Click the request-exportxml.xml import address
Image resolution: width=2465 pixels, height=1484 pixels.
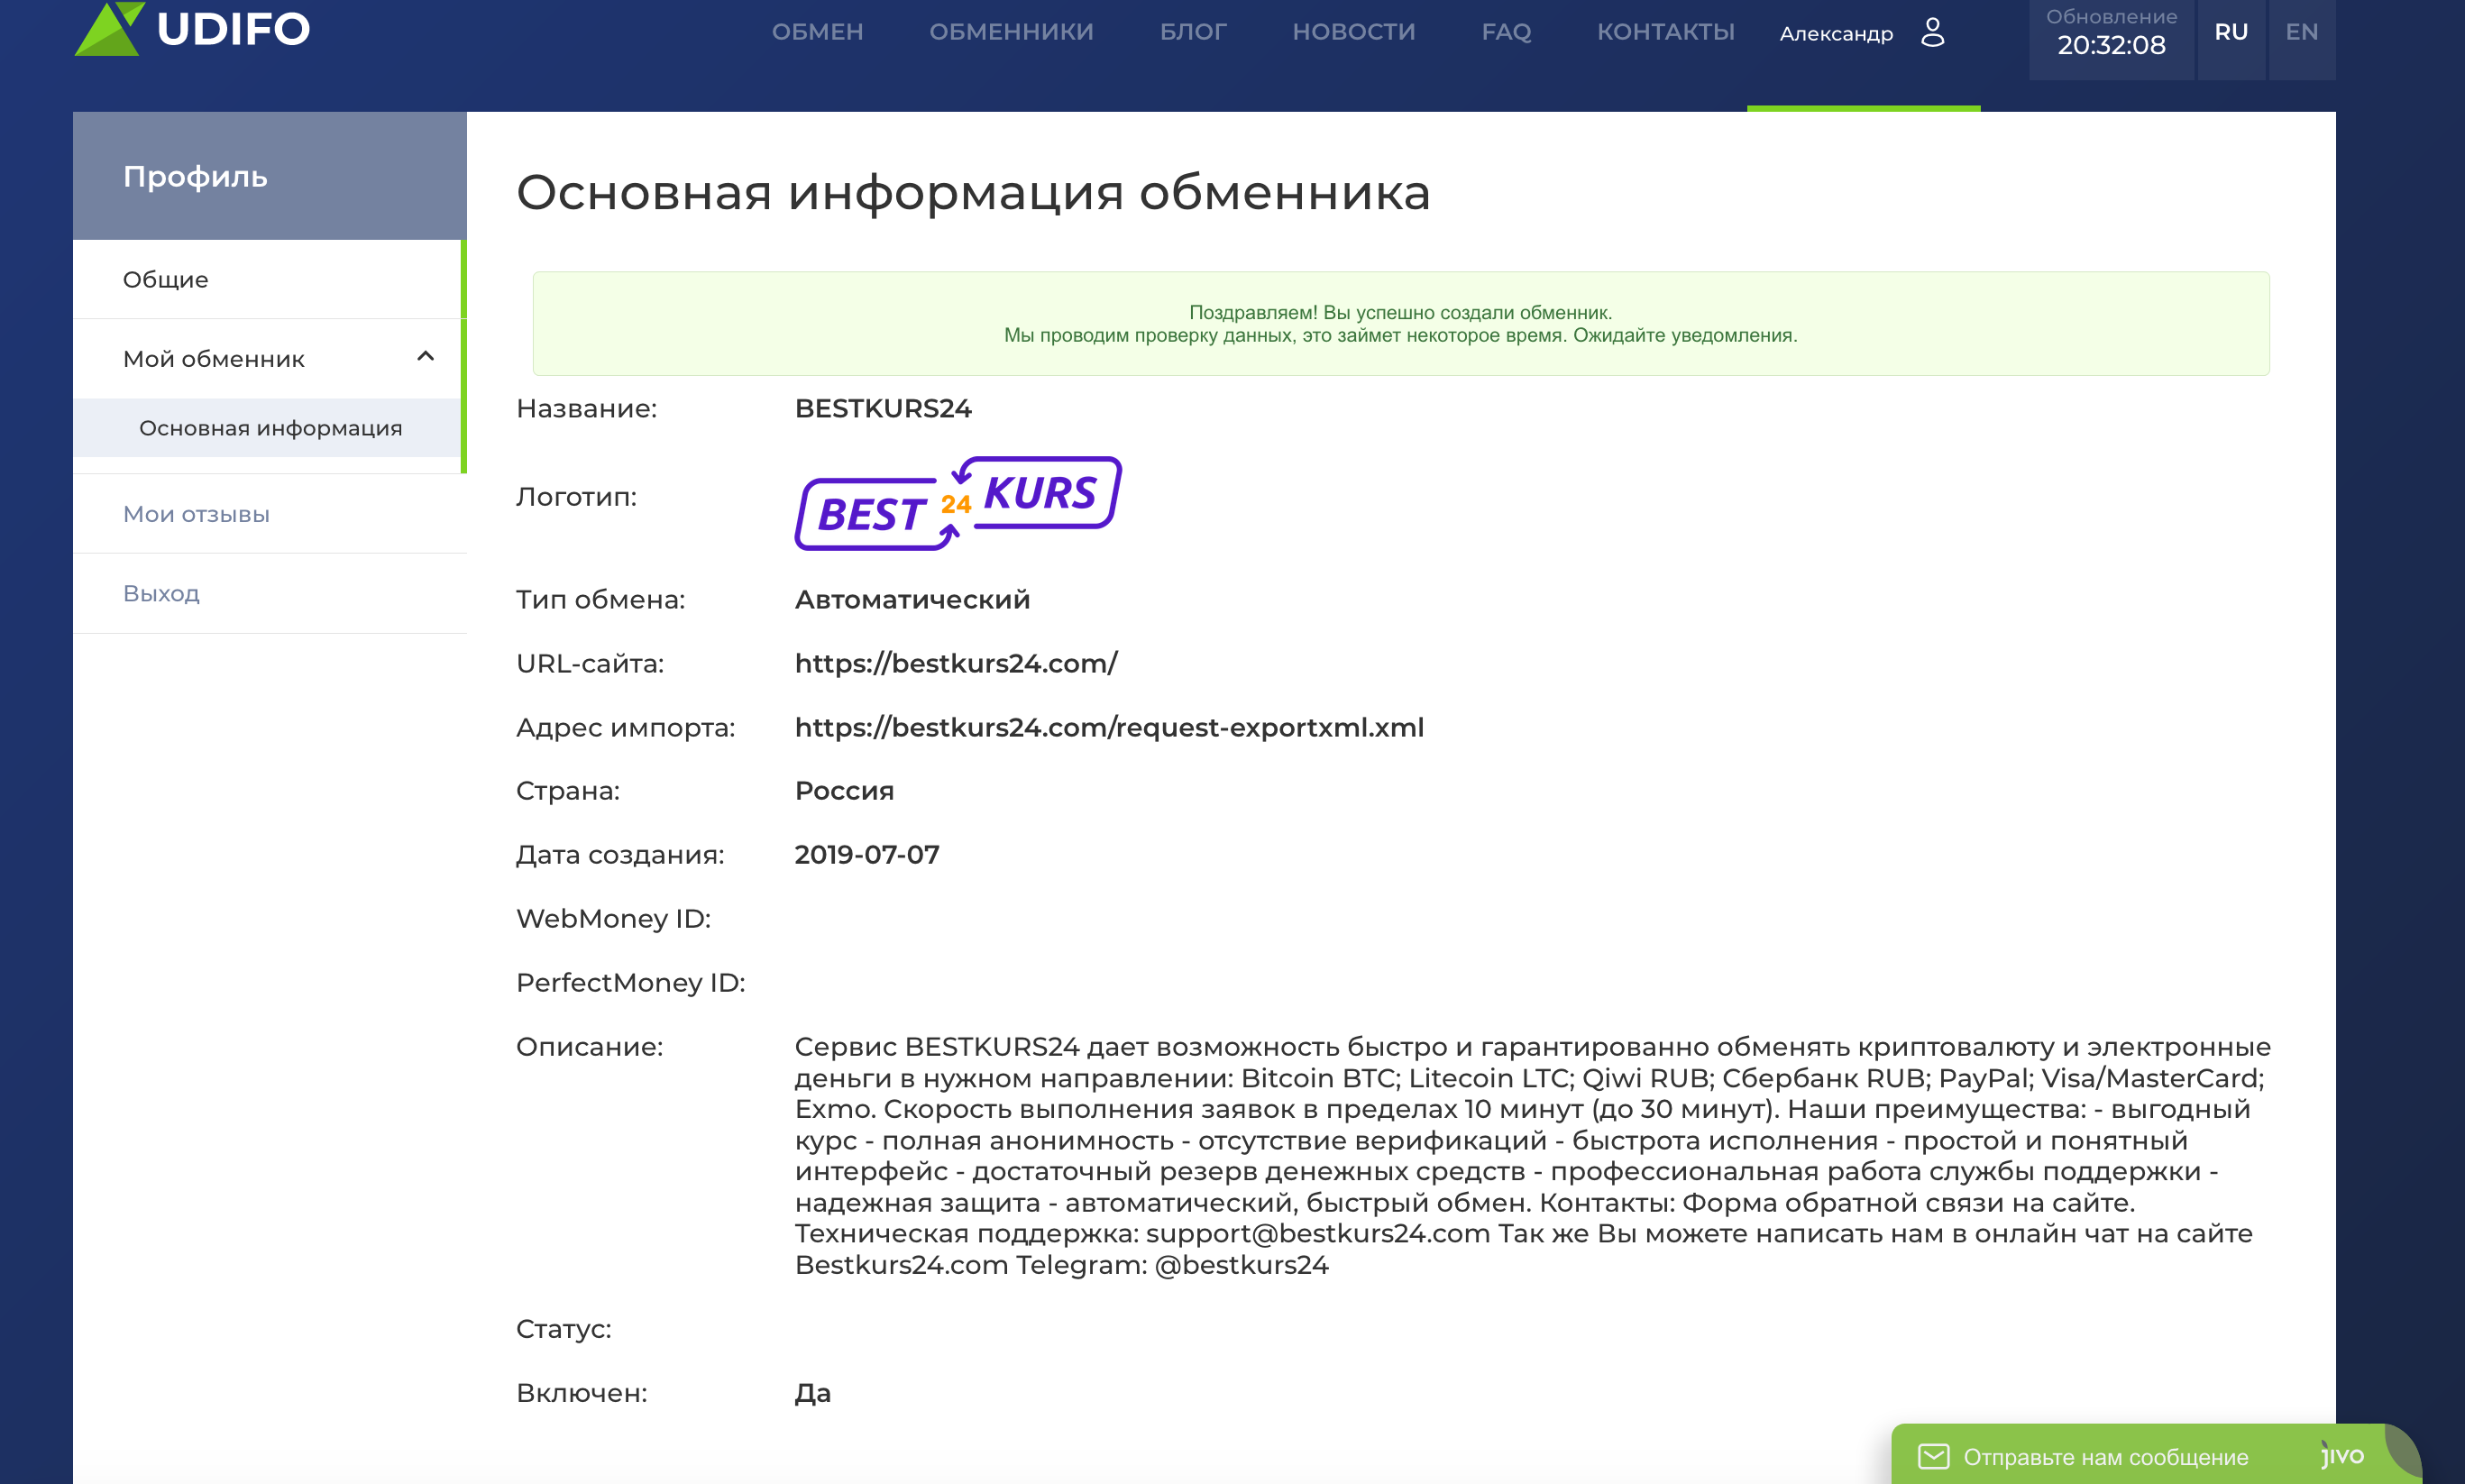(1109, 728)
